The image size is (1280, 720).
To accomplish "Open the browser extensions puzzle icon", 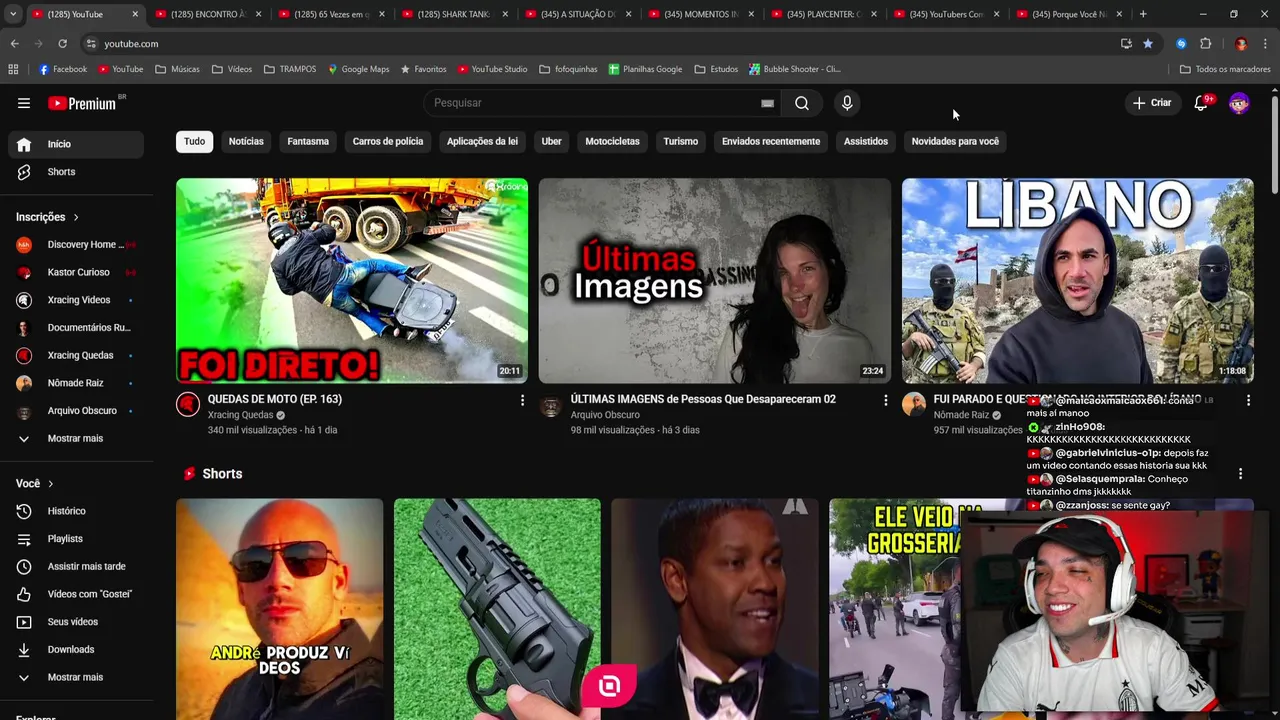I will click(x=1206, y=44).
